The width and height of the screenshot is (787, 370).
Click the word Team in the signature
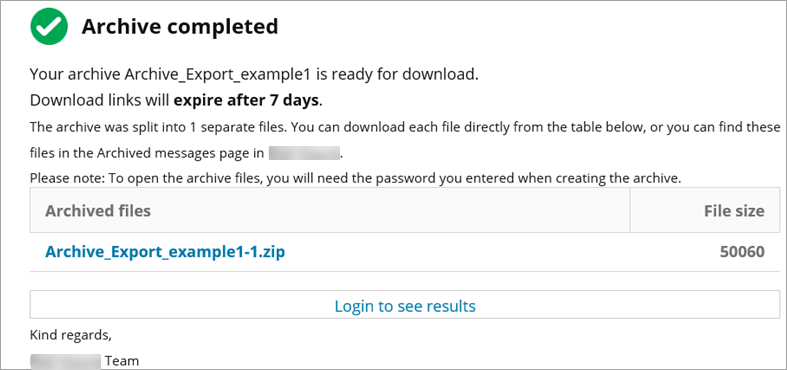[x=121, y=361]
